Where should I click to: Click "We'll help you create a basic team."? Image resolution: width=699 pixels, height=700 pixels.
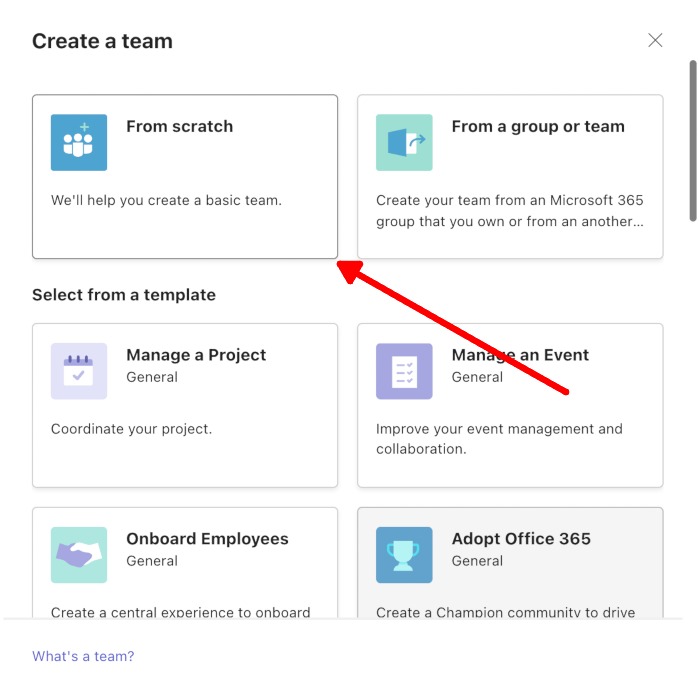click(x=166, y=200)
